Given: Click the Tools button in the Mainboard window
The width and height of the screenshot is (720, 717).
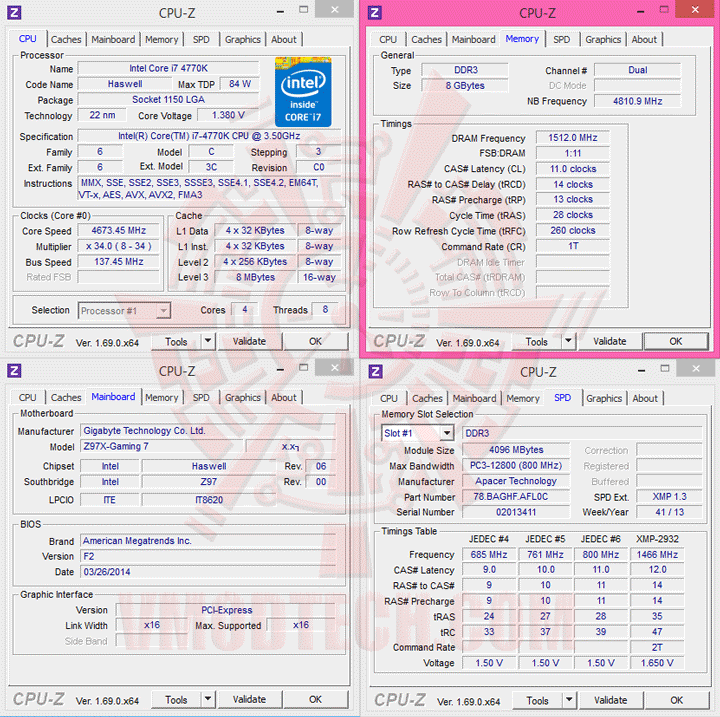Looking at the screenshot, I should [176, 700].
